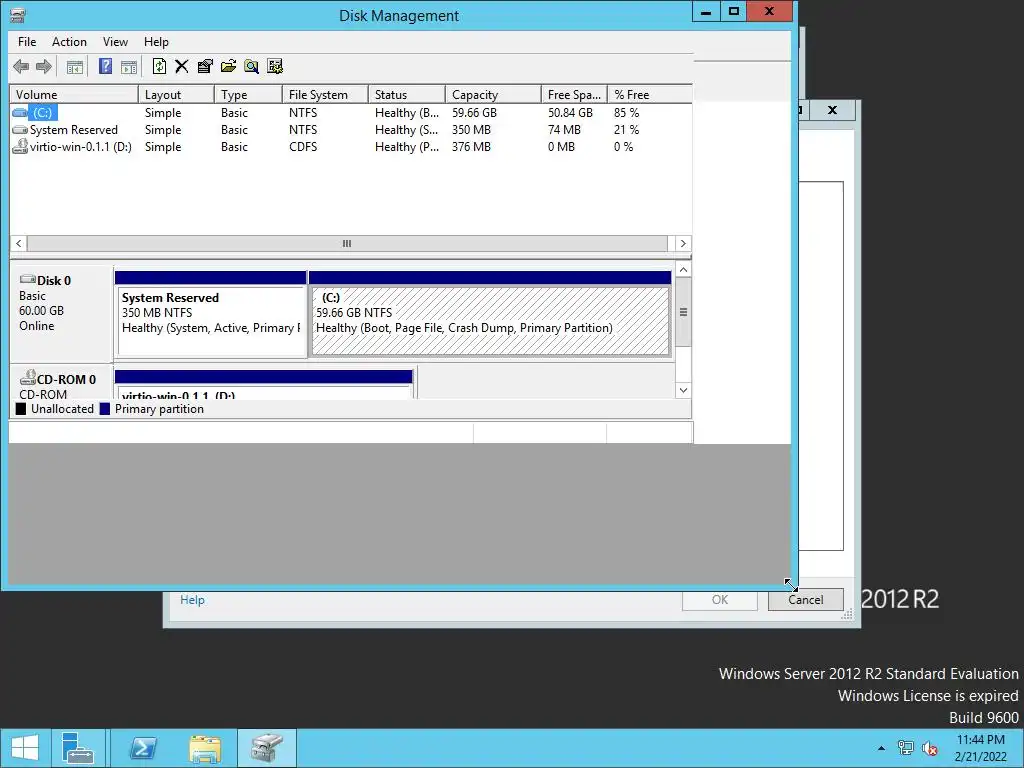1024x768 pixels.
Task: Click the volume list horizontal scrollbar thumb
Action: click(x=347, y=244)
